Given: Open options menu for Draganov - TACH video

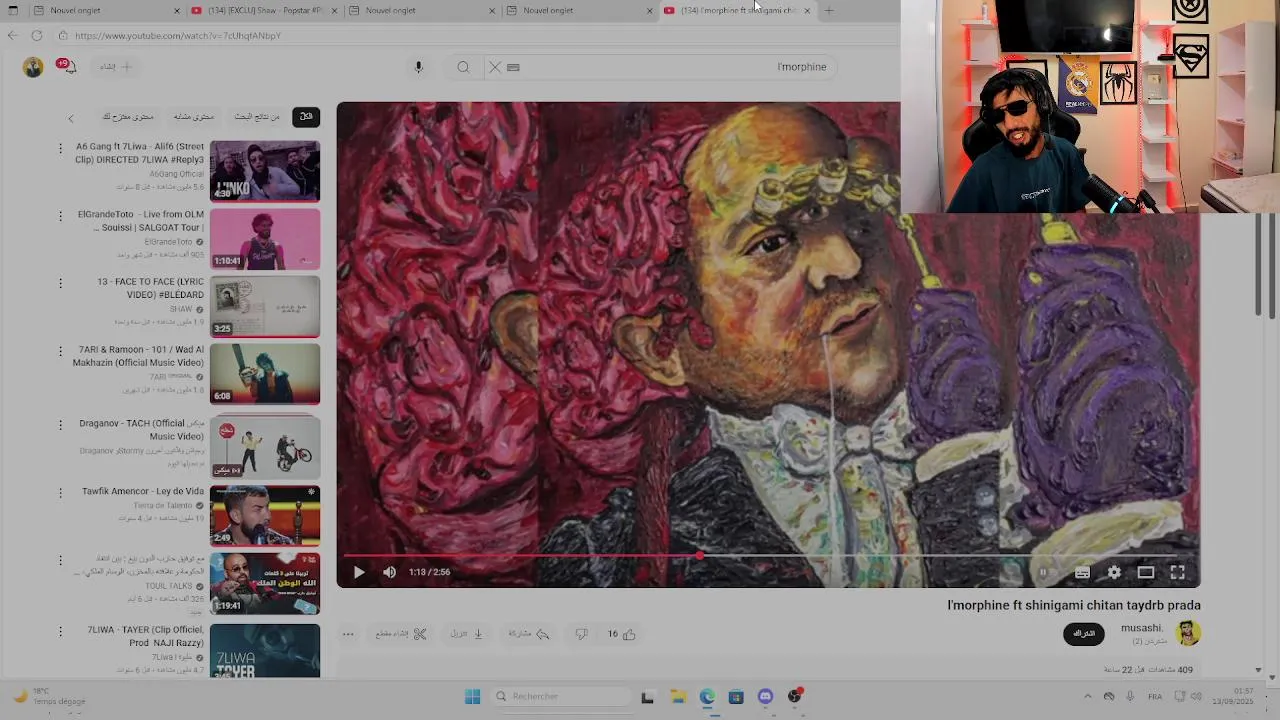Looking at the screenshot, I should (60, 424).
